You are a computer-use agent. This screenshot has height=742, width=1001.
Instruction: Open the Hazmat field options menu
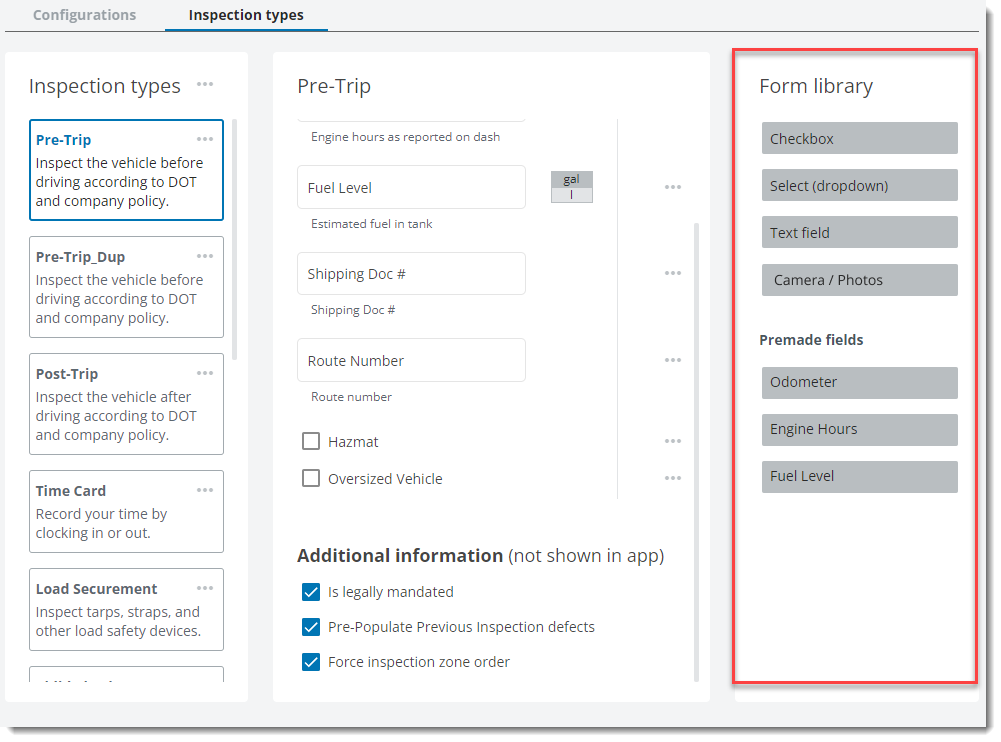(673, 441)
